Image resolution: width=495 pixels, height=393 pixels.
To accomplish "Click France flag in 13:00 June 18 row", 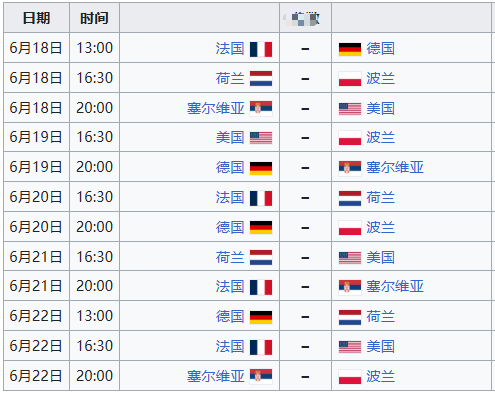I will click(x=261, y=49).
